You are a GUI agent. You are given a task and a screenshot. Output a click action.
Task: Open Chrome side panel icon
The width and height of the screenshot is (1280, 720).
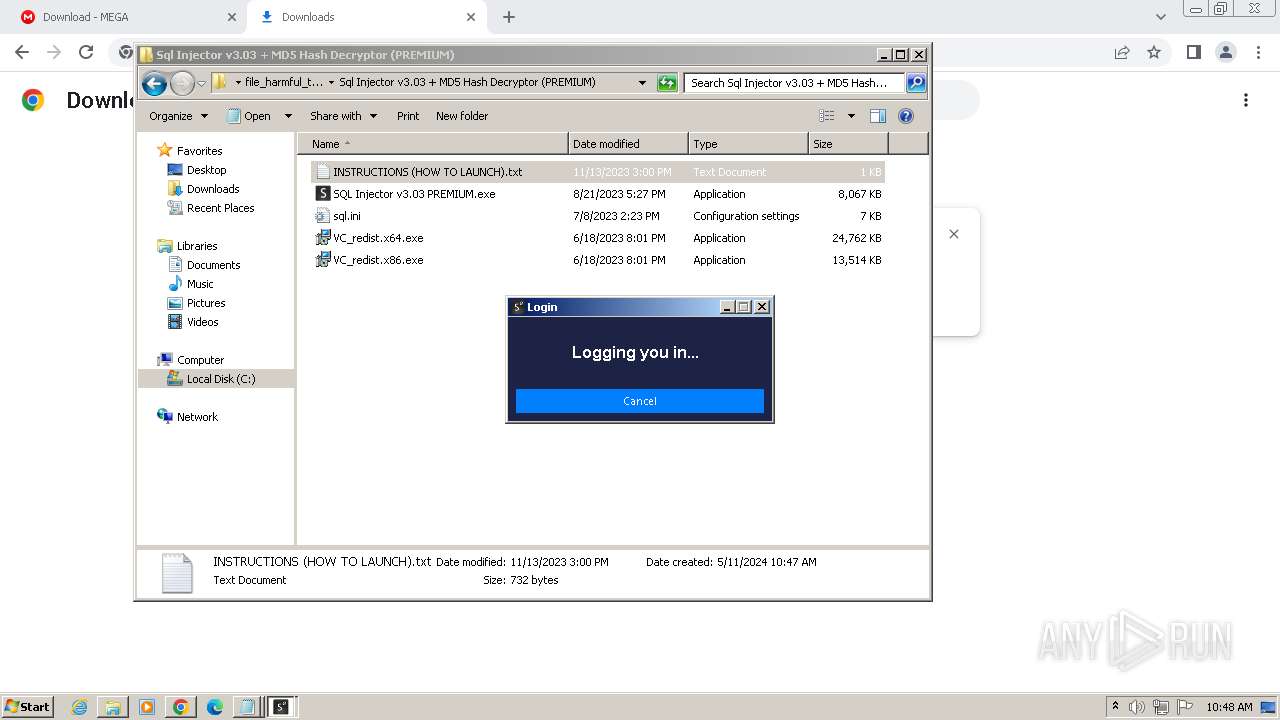1193,52
